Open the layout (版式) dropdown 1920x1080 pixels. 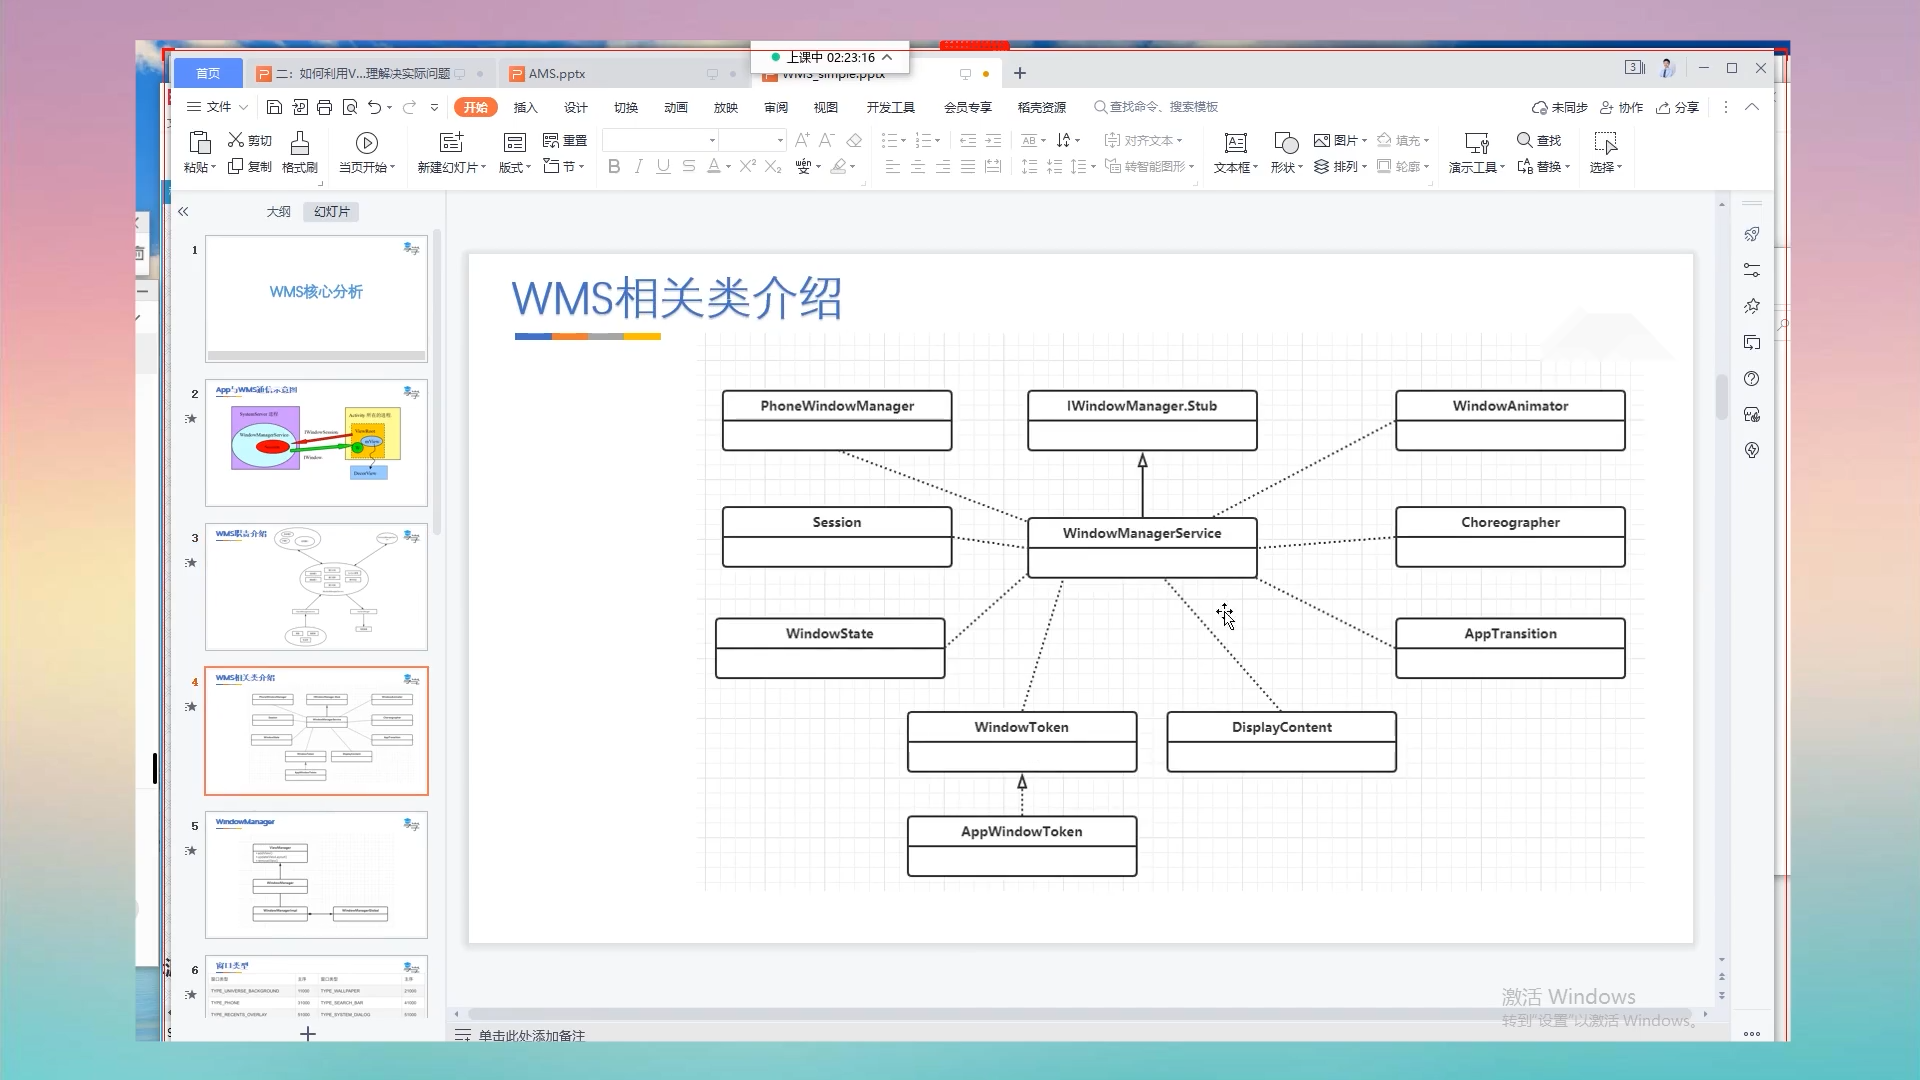pyautogui.click(x=515, y=167)
